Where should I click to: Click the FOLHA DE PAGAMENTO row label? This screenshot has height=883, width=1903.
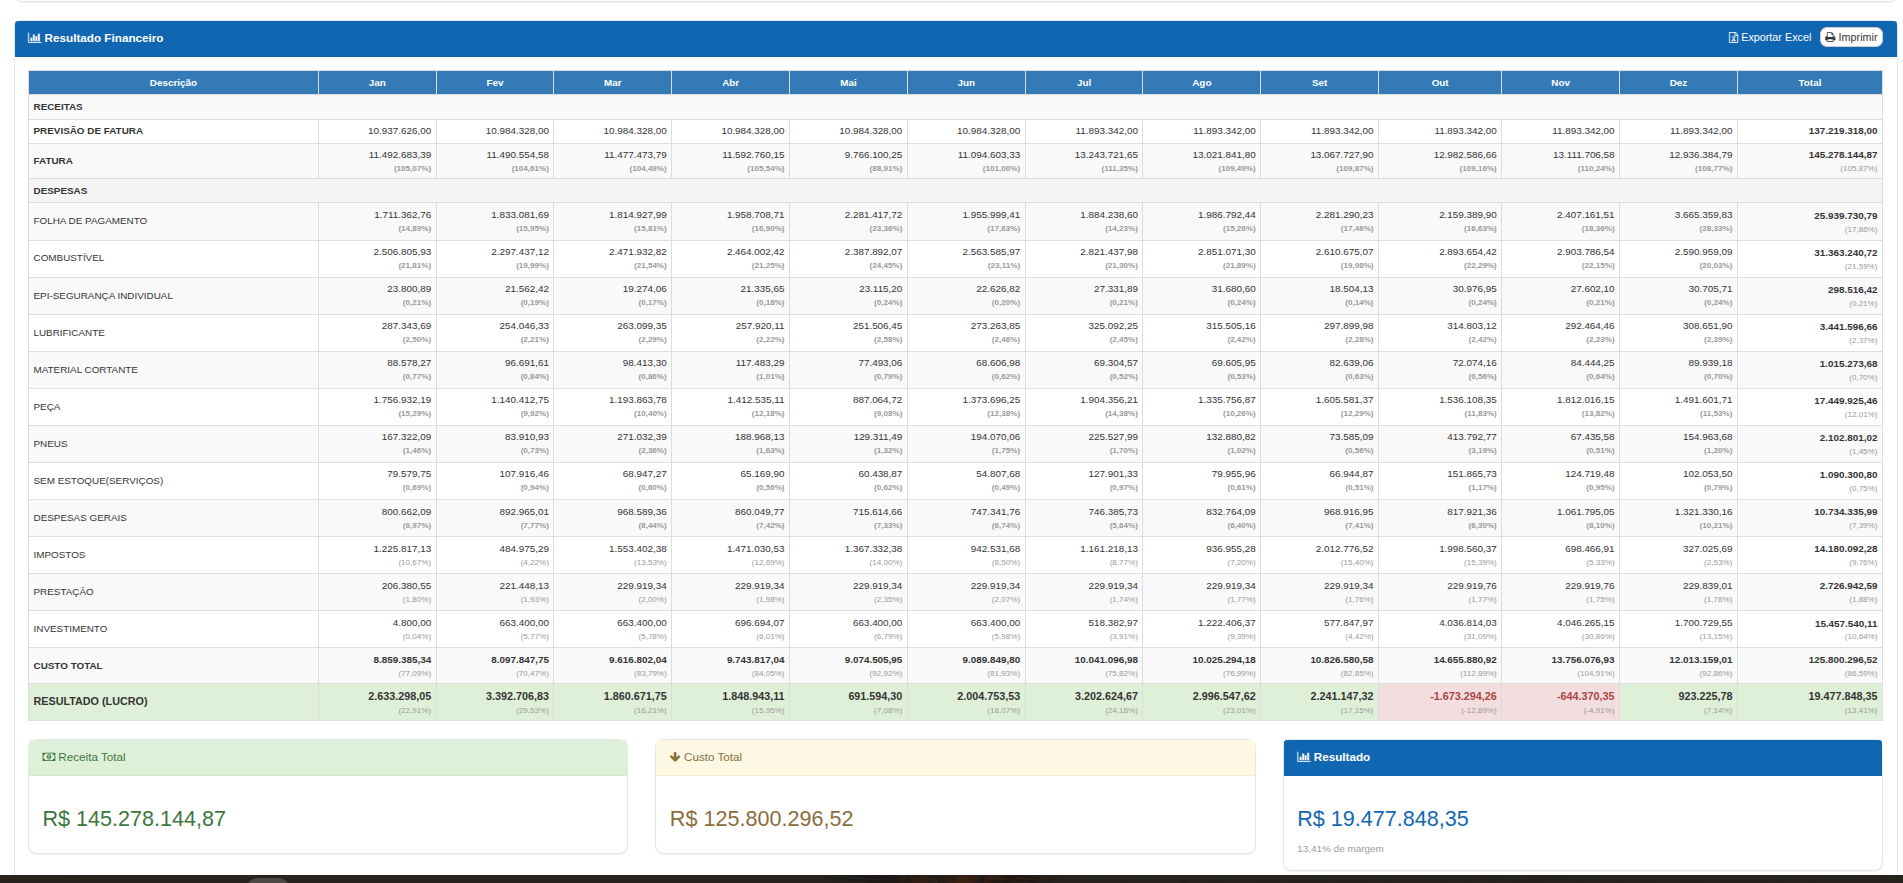[x=90, y=221]
